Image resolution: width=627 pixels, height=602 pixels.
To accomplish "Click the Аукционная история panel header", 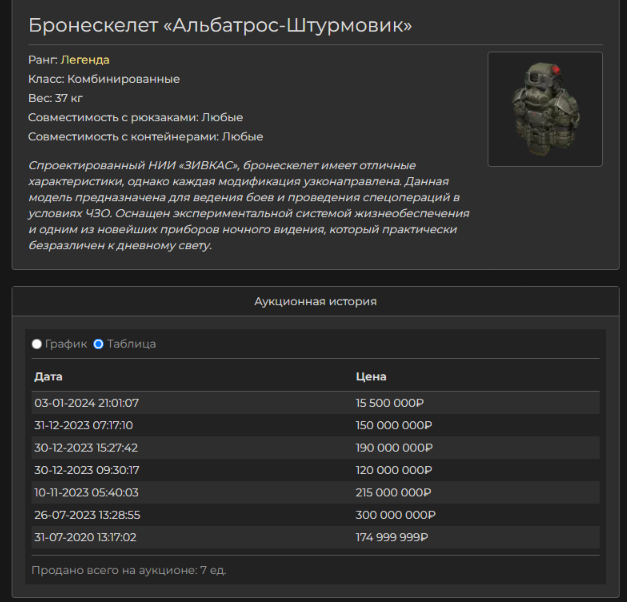I will pos(315,301).
